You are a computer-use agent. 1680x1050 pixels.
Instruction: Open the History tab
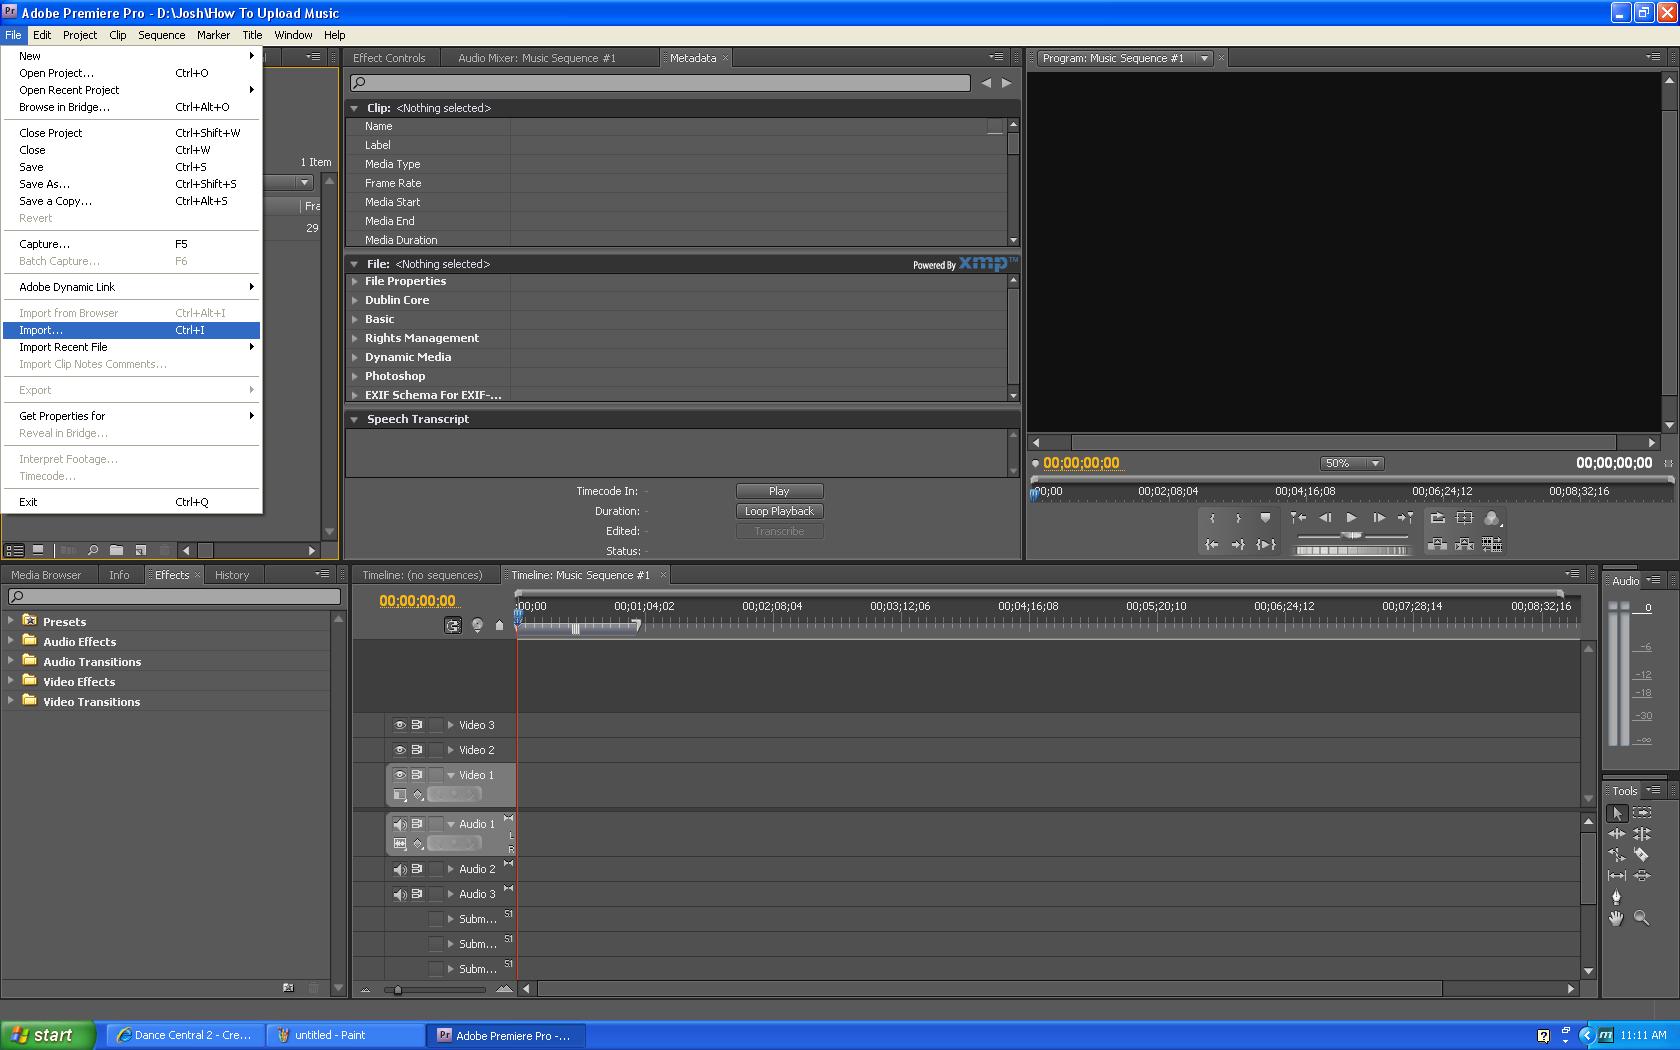[232, 575]
